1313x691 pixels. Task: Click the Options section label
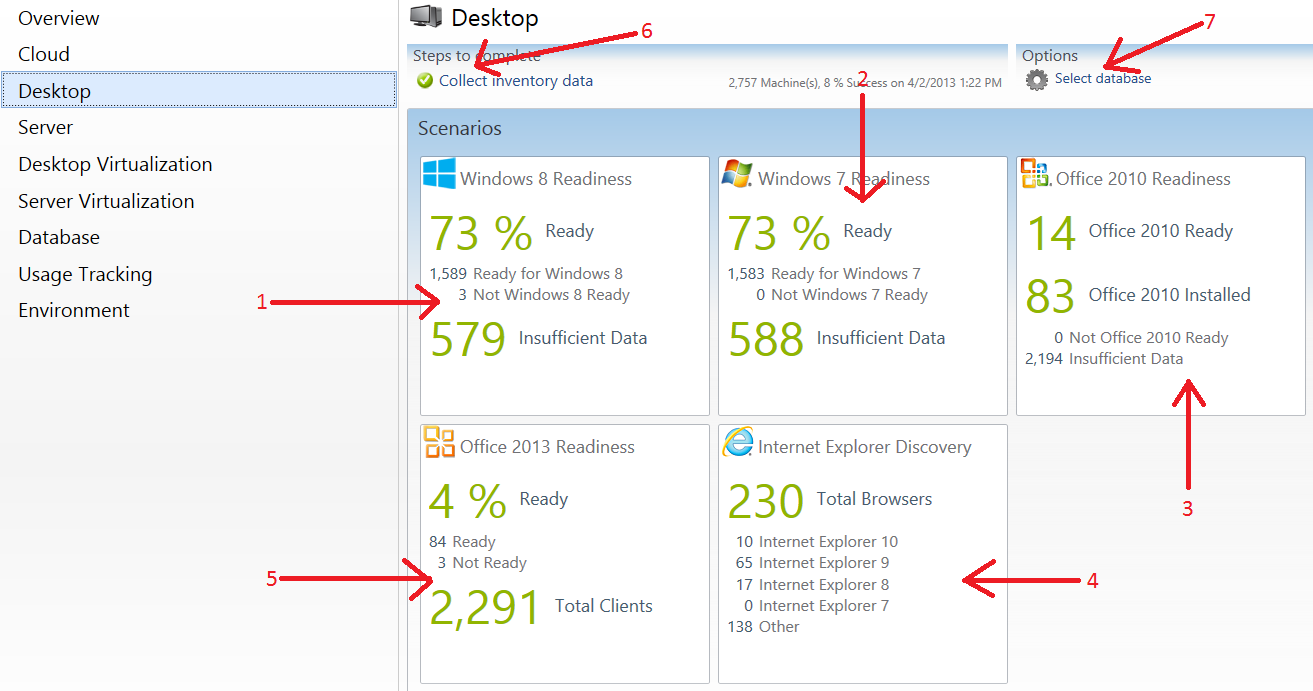click(x=1050, y=56)
